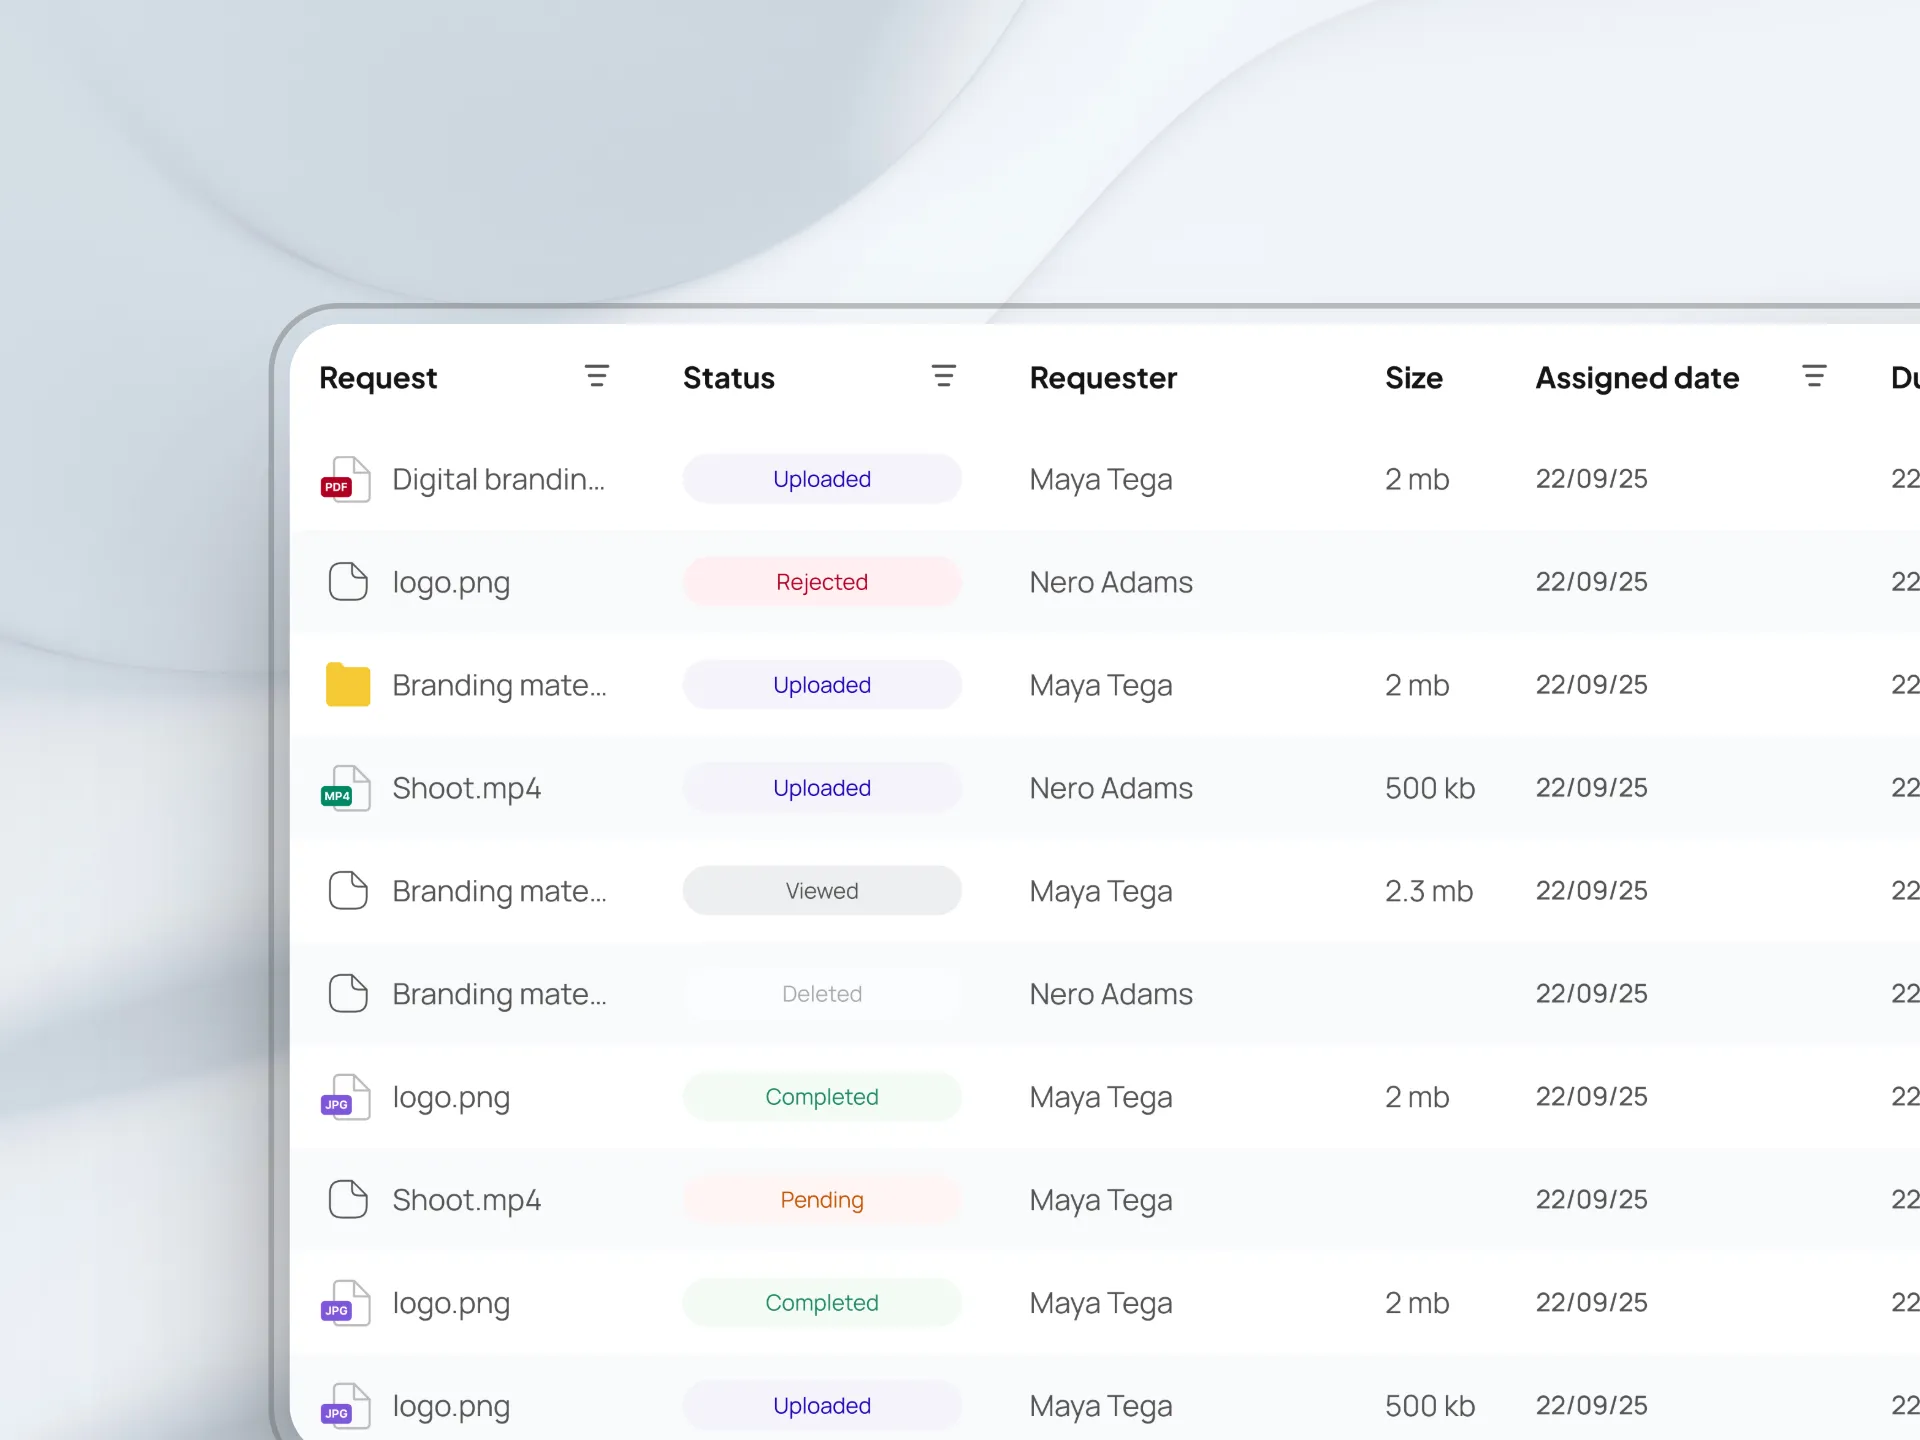Click '500 kb' size in Shoot.mp4 row
This screenshot has height=1440, width=1920.
pyautogui.click(x=1430, y=788)
